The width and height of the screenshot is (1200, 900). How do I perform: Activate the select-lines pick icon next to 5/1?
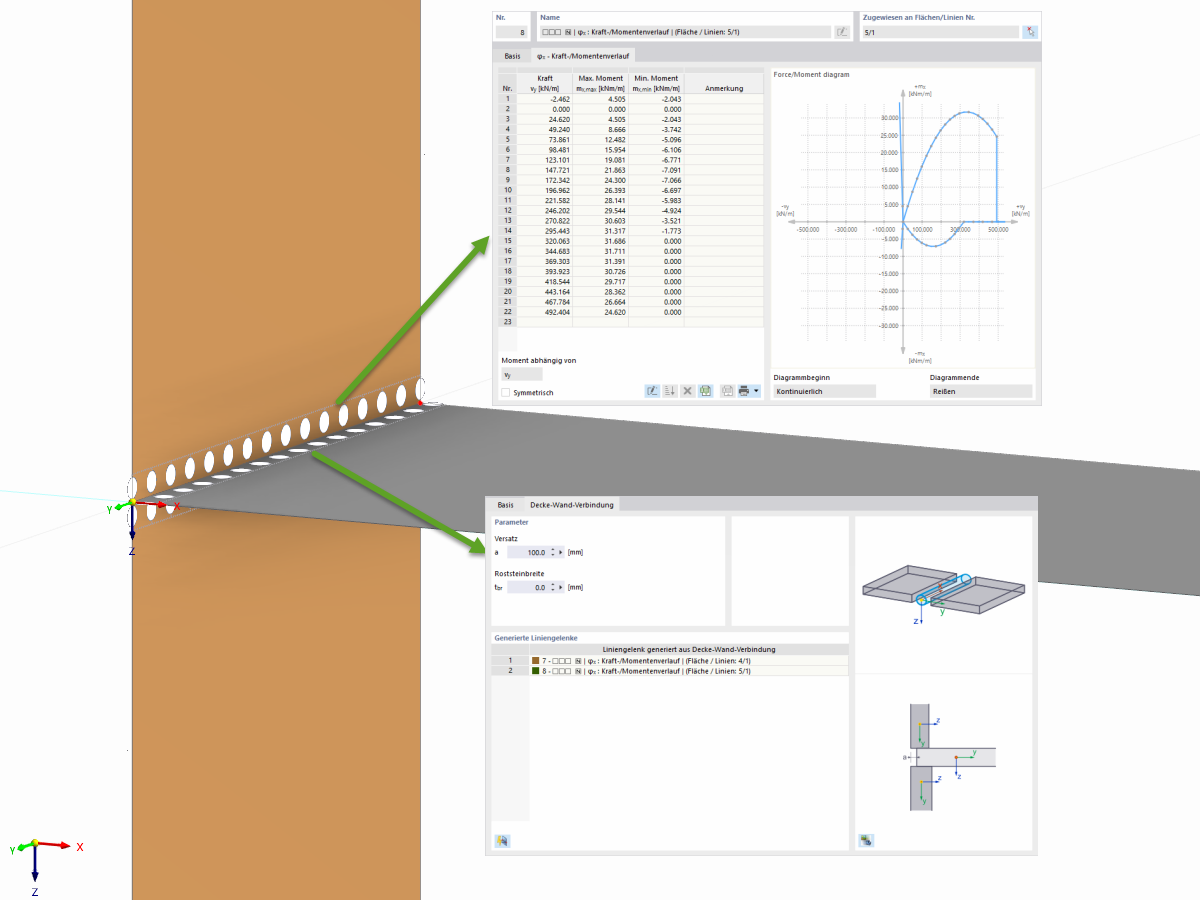(x=1030, y=31)
